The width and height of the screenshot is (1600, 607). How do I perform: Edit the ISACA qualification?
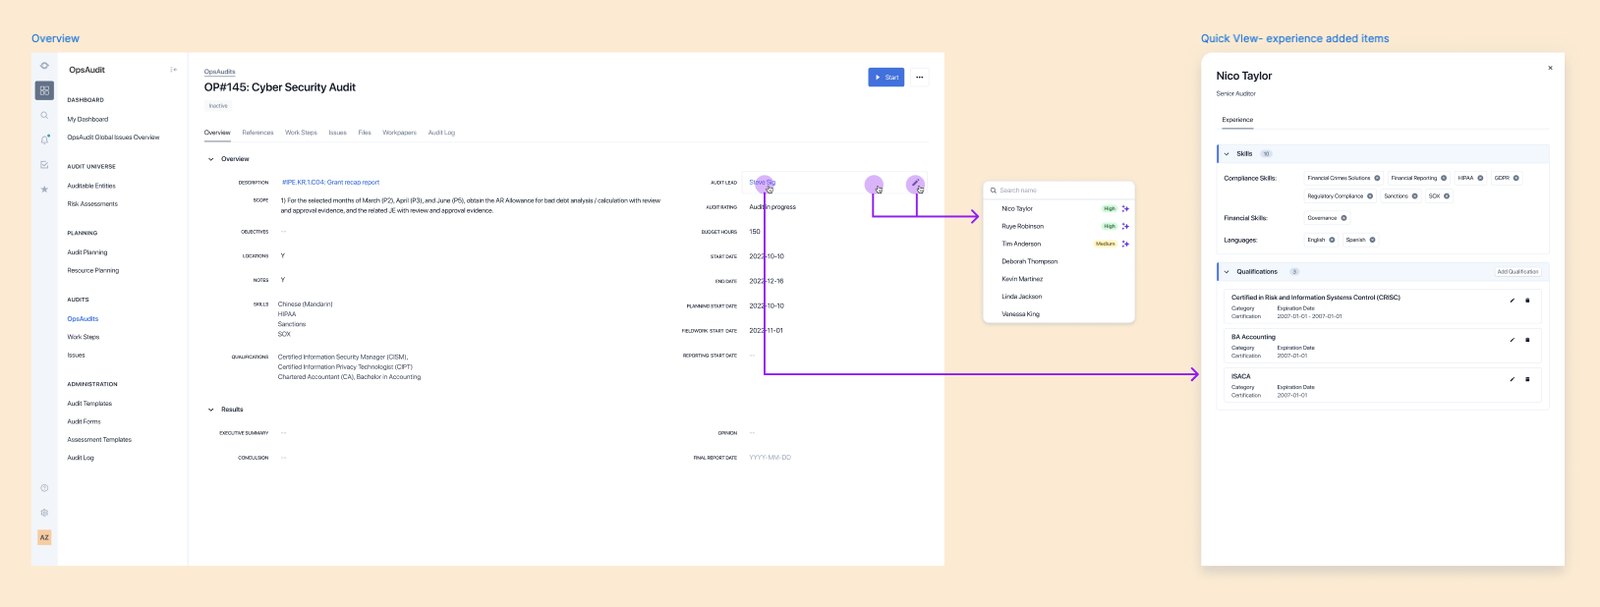click(1512, 379)
